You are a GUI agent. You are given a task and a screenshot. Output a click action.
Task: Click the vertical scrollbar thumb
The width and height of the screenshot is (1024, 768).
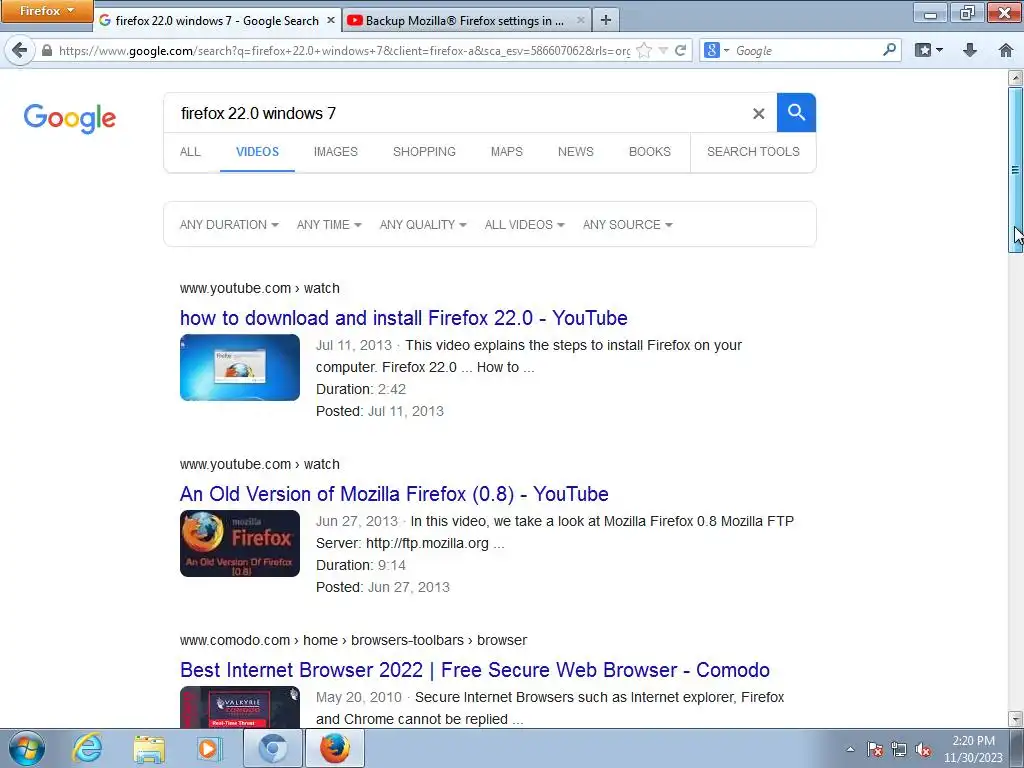pyautogui.click(x=1016, y=170)
